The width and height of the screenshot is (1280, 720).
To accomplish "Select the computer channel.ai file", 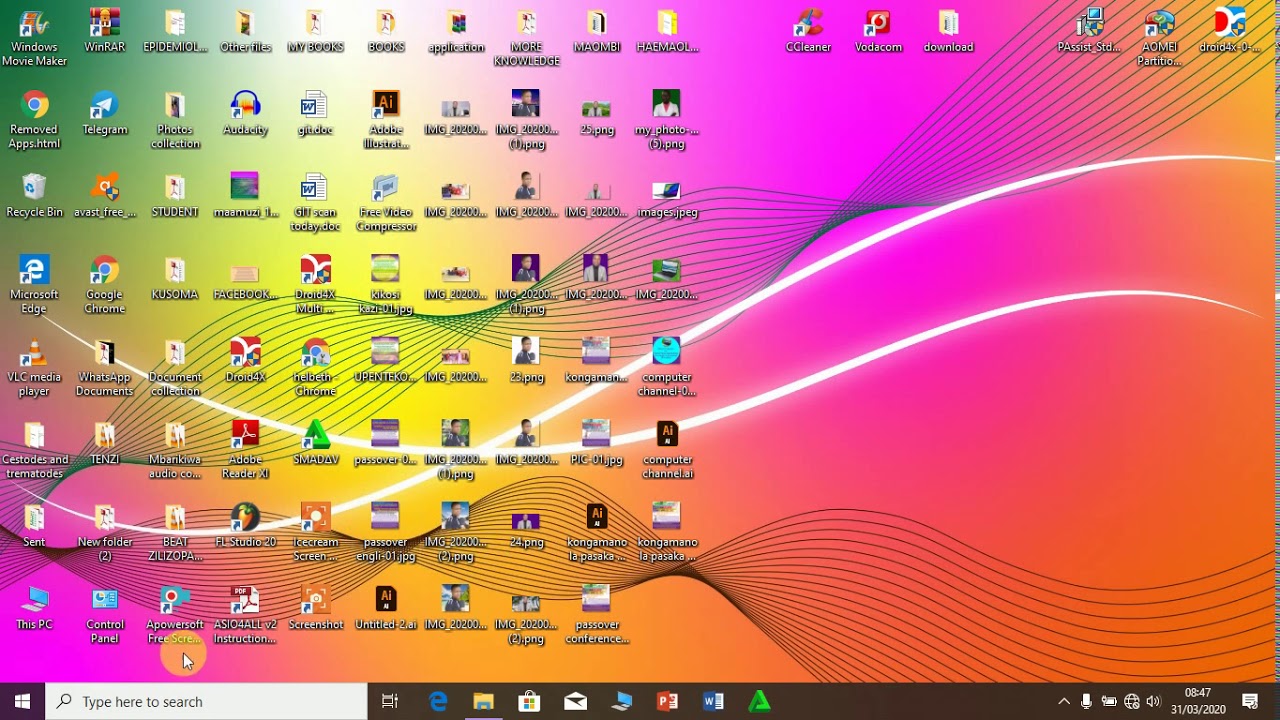I will tap(667, 450).
